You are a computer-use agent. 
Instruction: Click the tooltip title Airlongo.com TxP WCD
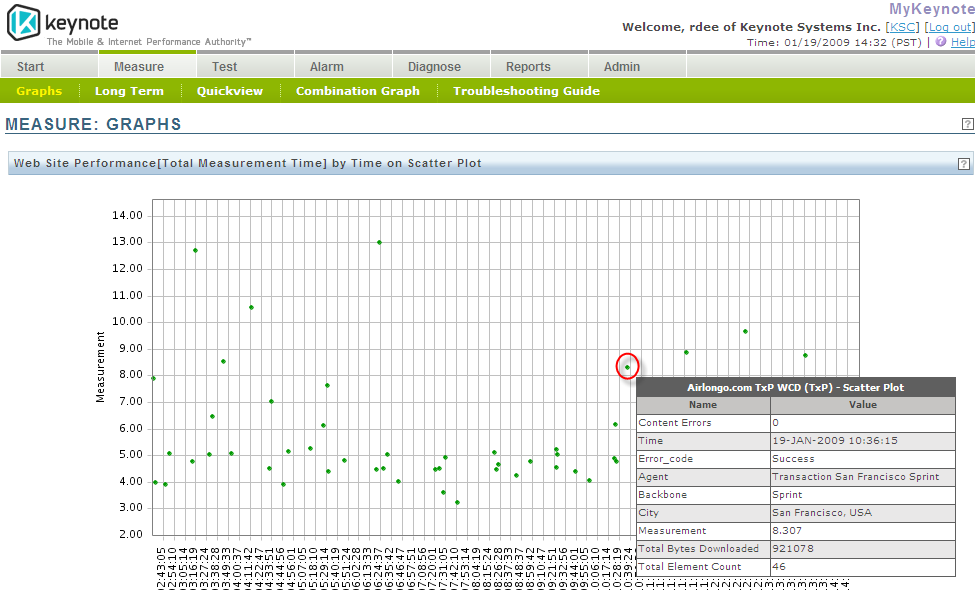click(x=795, y=387)
